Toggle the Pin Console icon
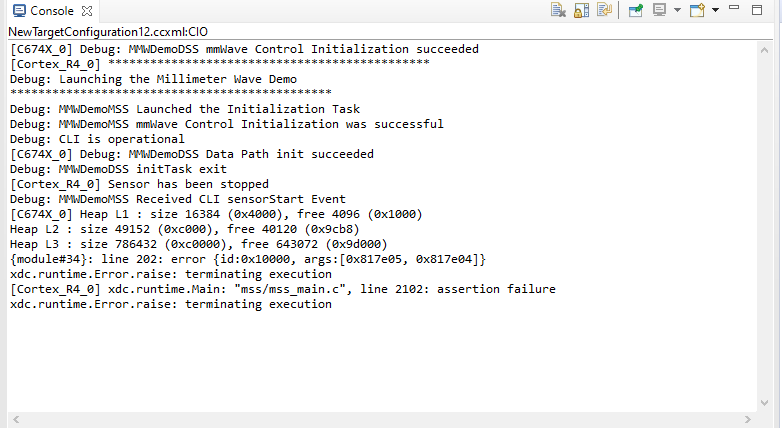 636,10
